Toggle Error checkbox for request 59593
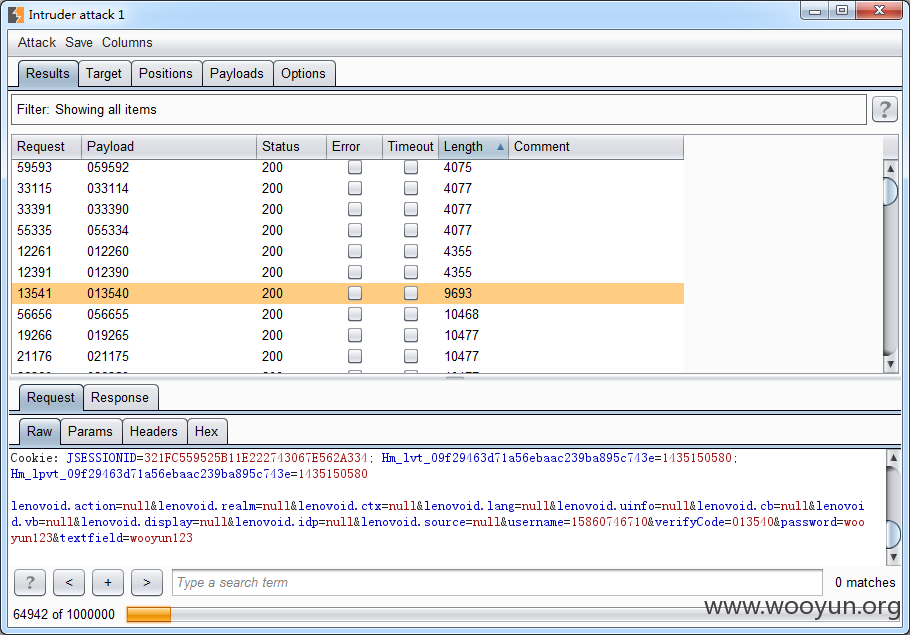910x635 pixels. (x=355, y=167)
